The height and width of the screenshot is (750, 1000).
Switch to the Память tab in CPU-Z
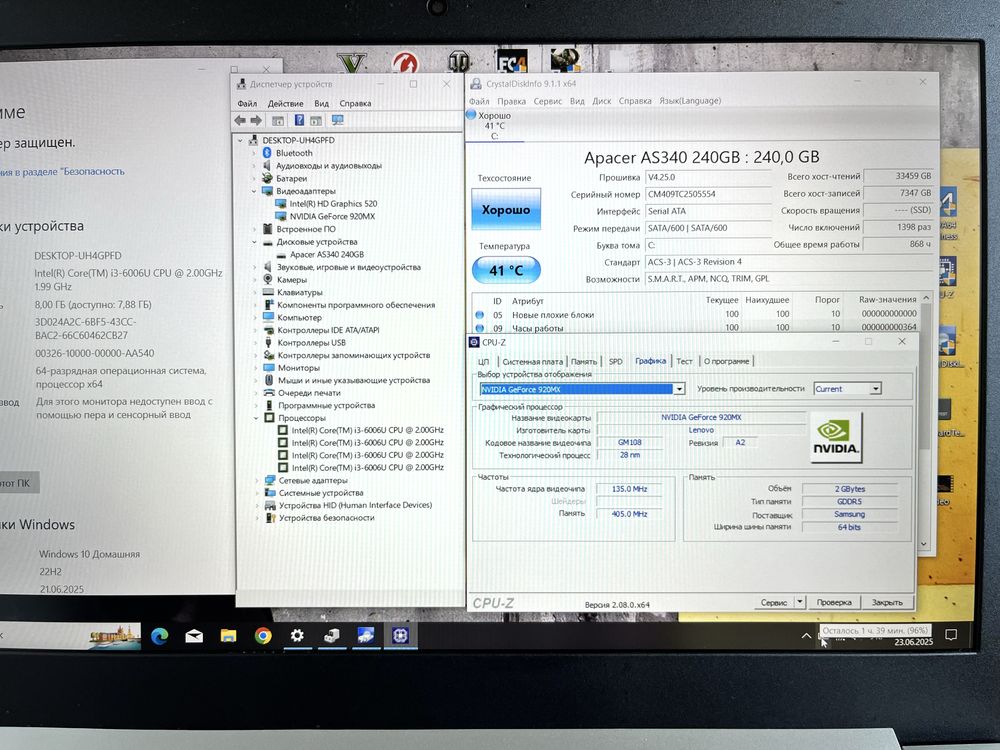584,362
